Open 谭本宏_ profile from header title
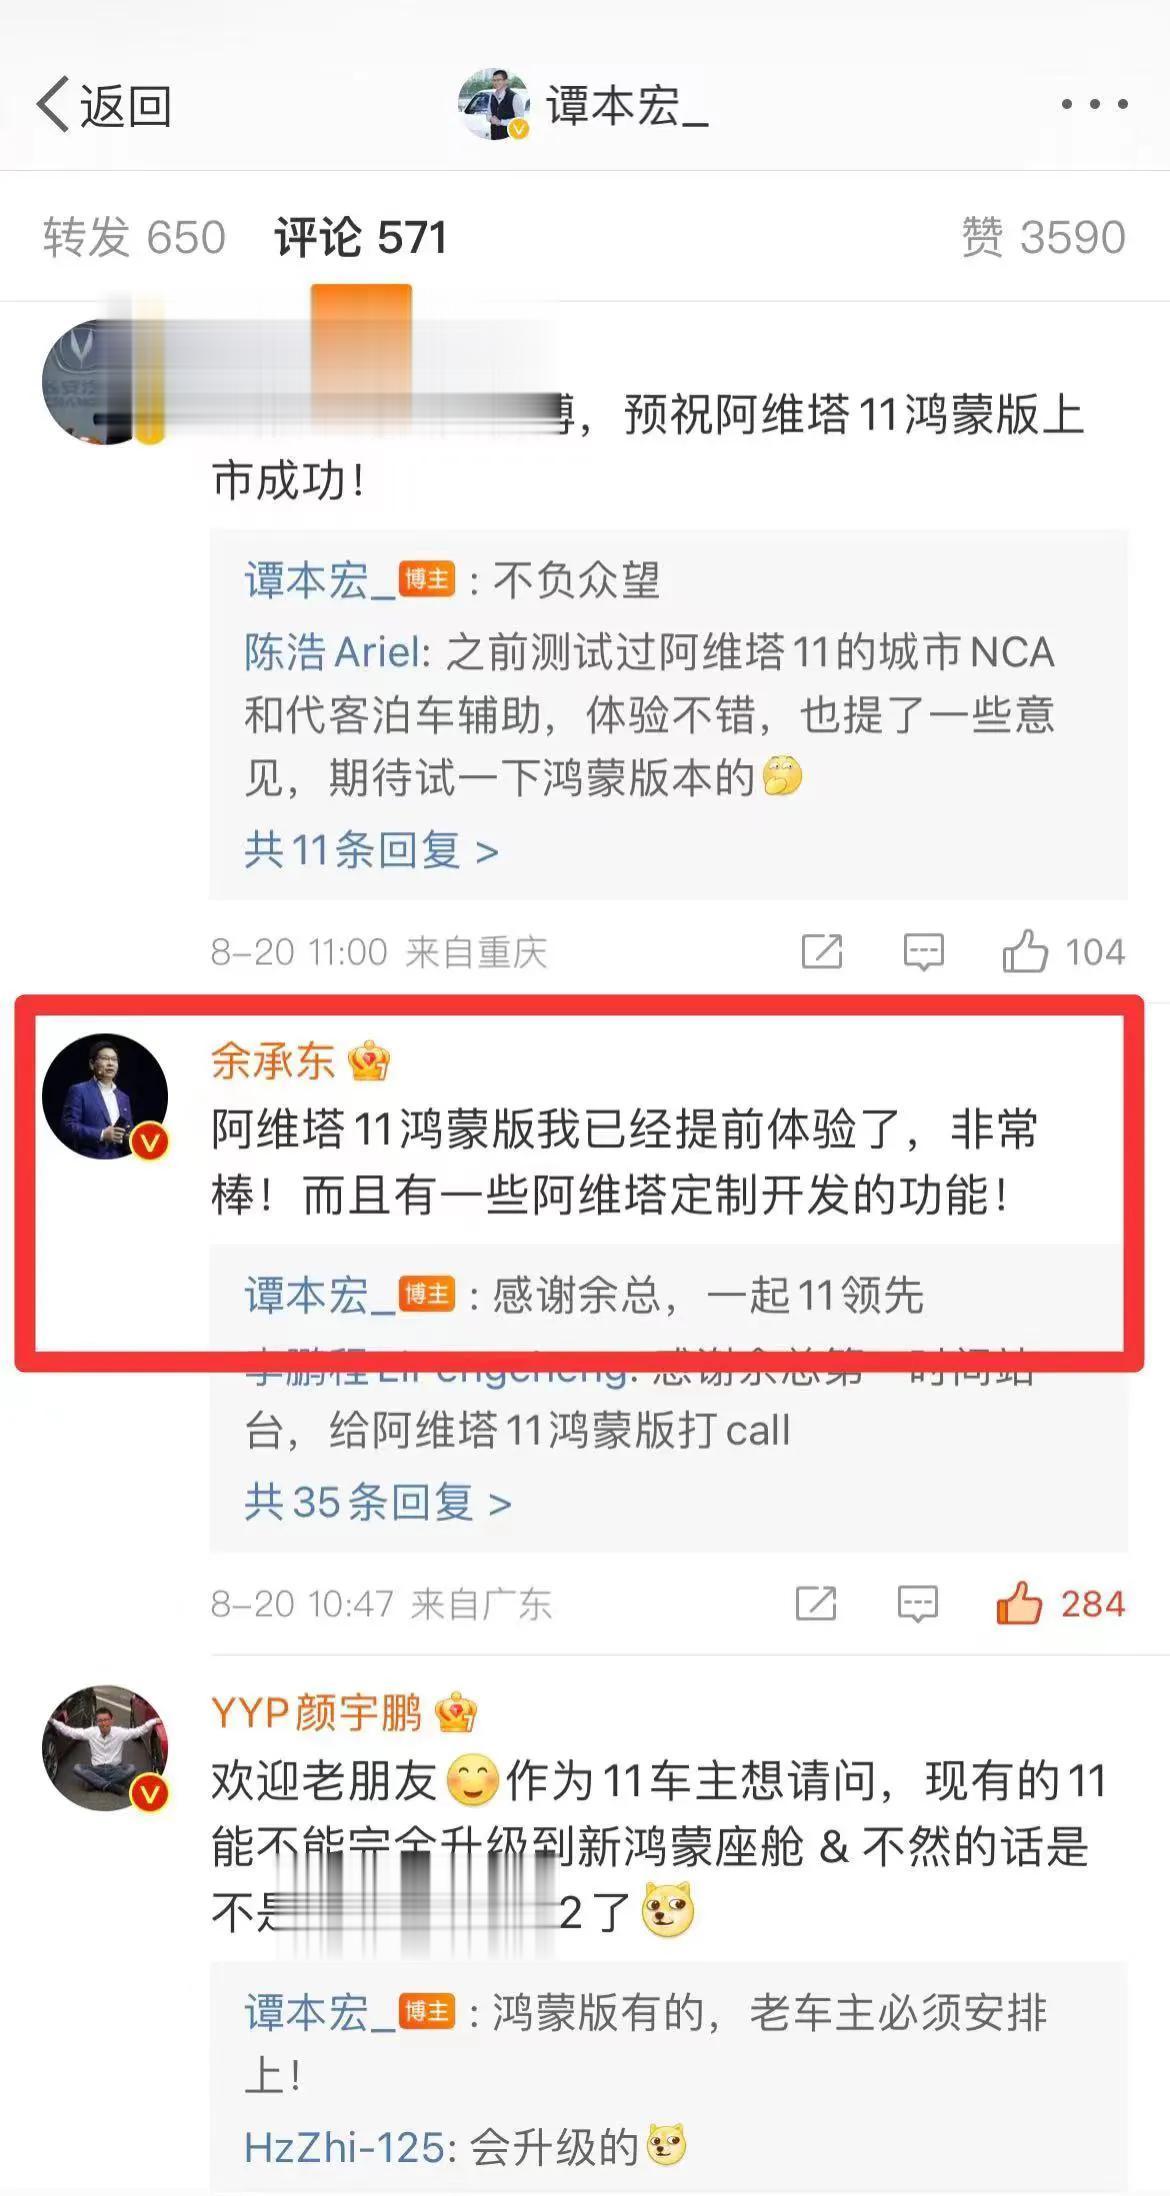 point(627,105)
